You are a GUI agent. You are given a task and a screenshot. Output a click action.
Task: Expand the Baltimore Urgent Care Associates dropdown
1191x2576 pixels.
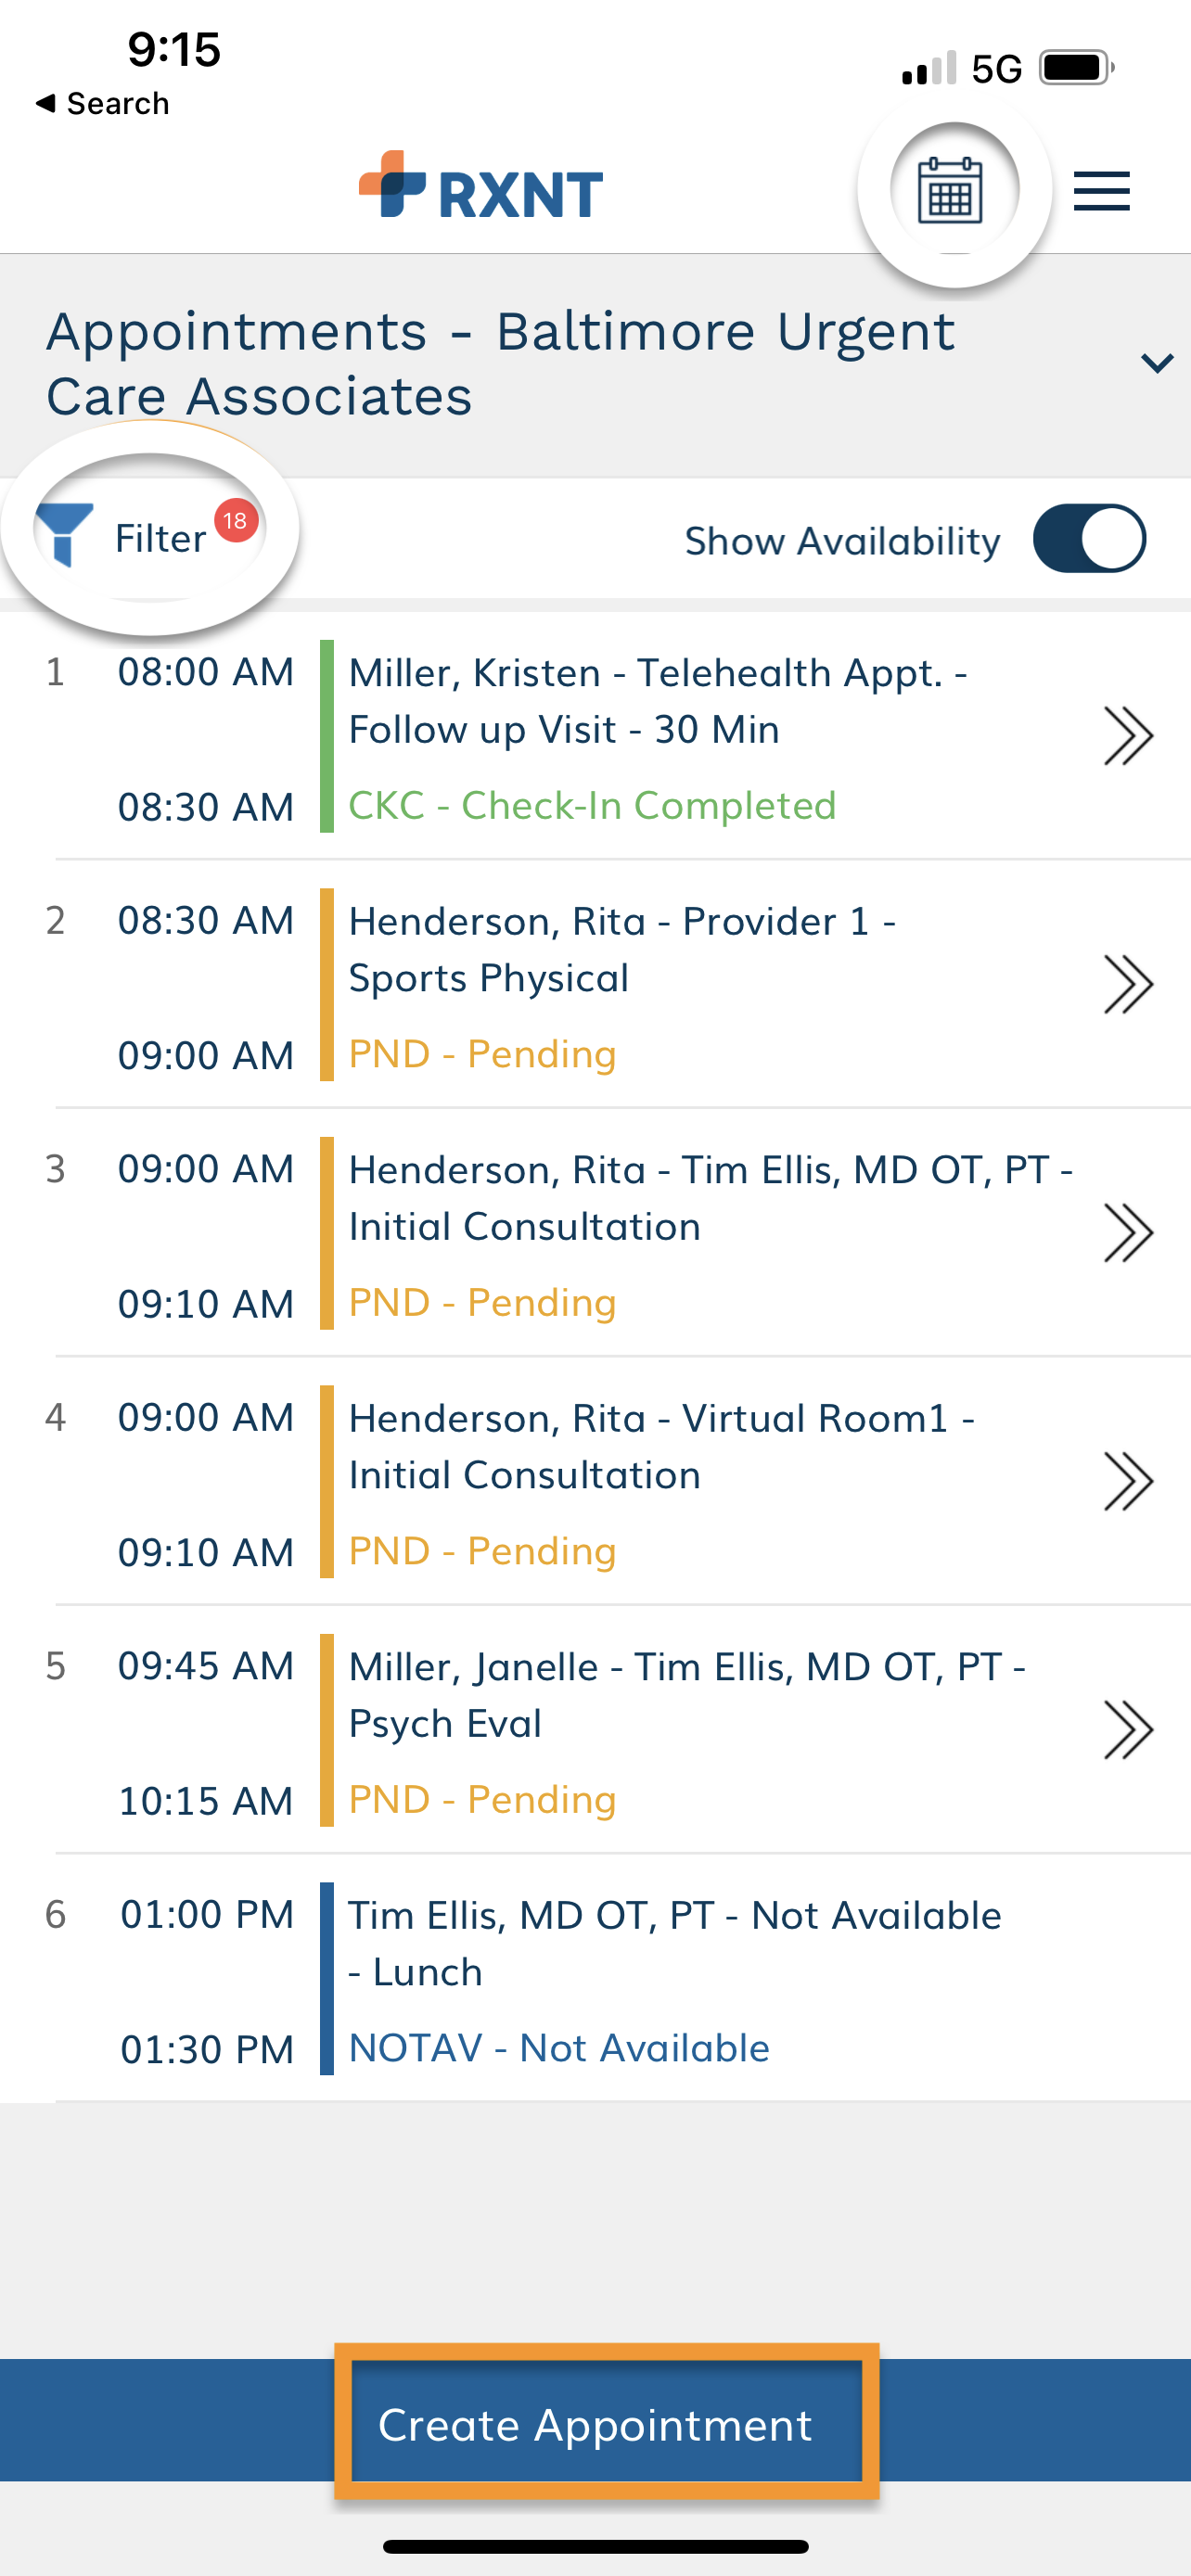click(1157, 363)
